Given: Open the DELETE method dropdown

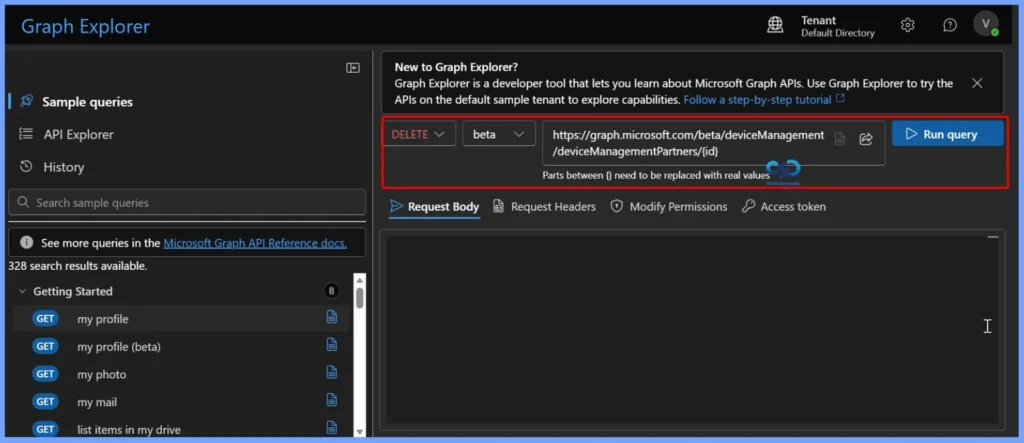Looking at the screenshot, I should tap(419, 134).
